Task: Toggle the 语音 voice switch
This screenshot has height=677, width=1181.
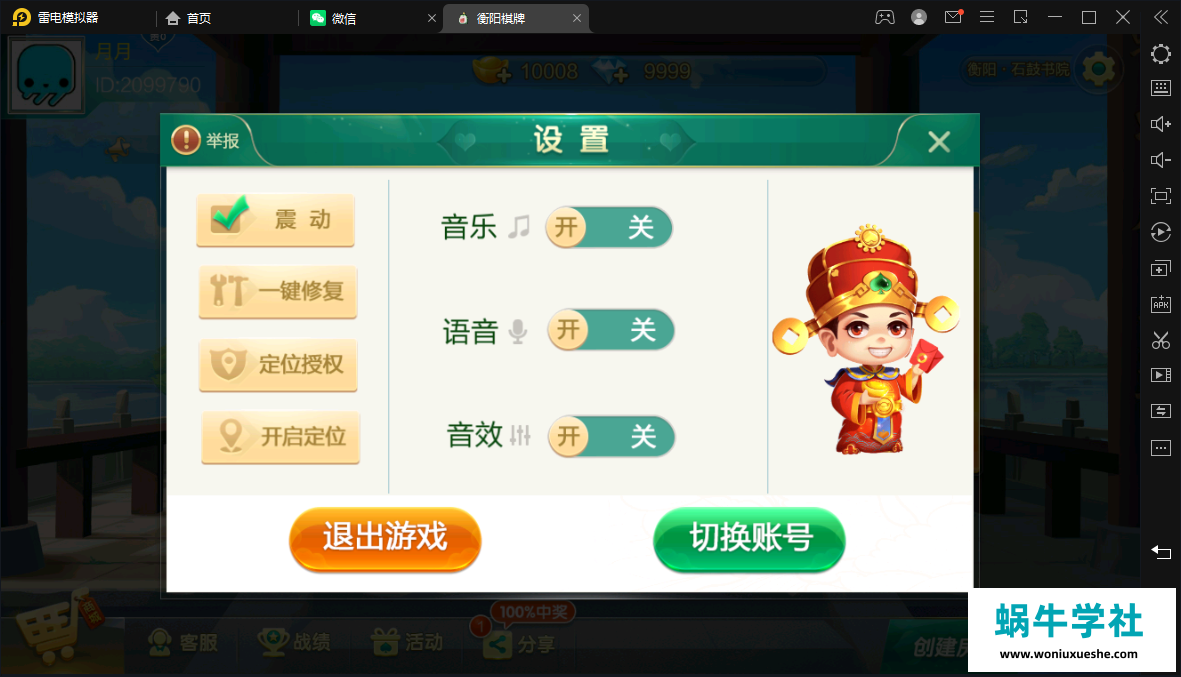Action: (610, 330)
